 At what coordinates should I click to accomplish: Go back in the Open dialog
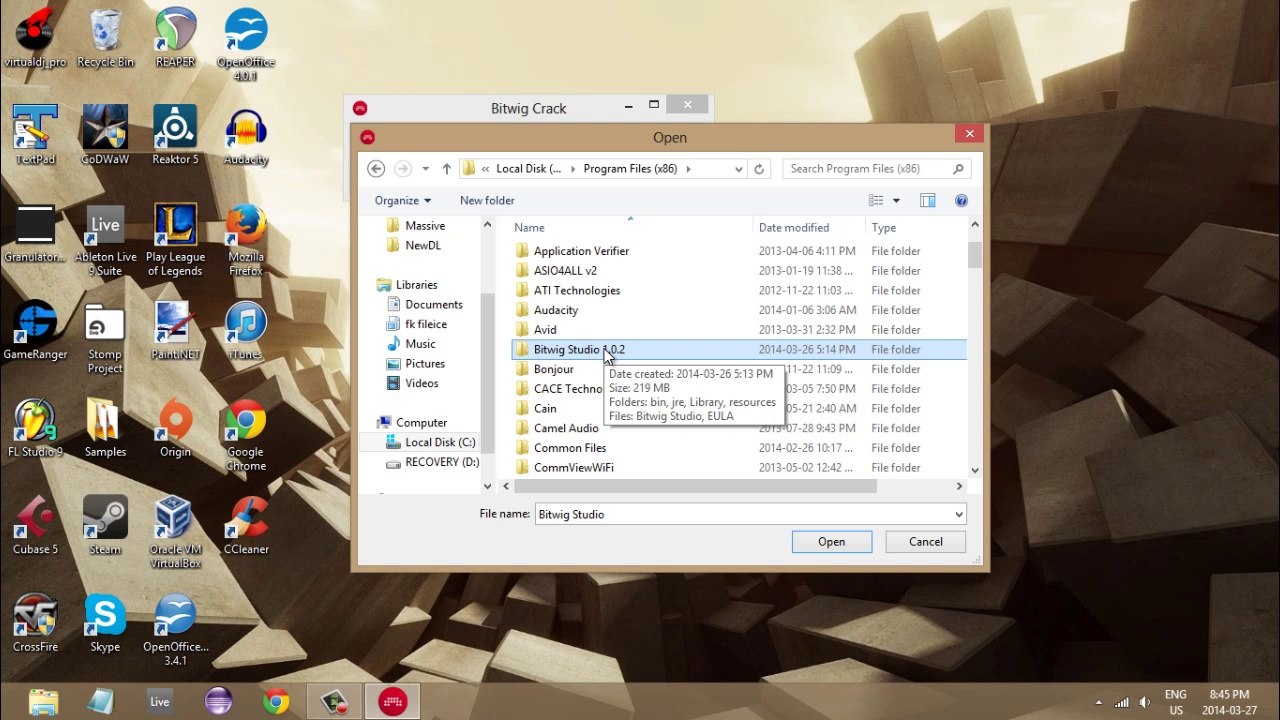(376, 169)
